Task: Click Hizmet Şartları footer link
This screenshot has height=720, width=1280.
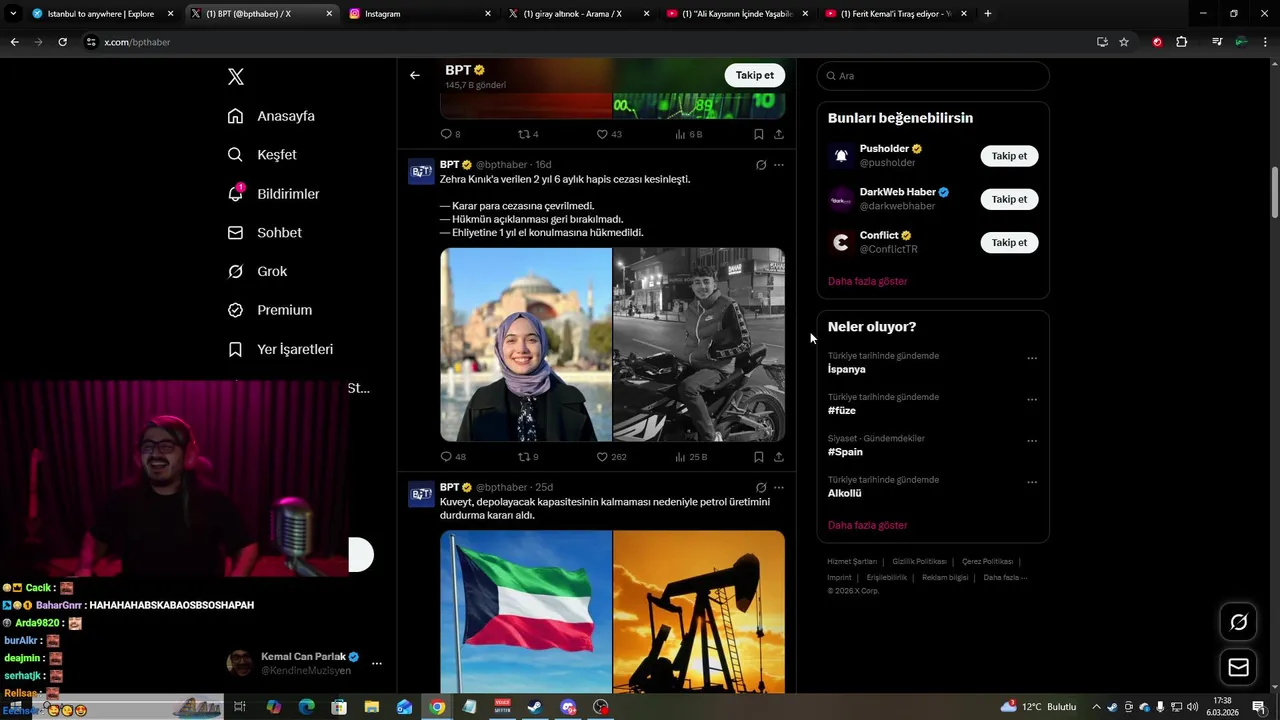Action: 852,562
